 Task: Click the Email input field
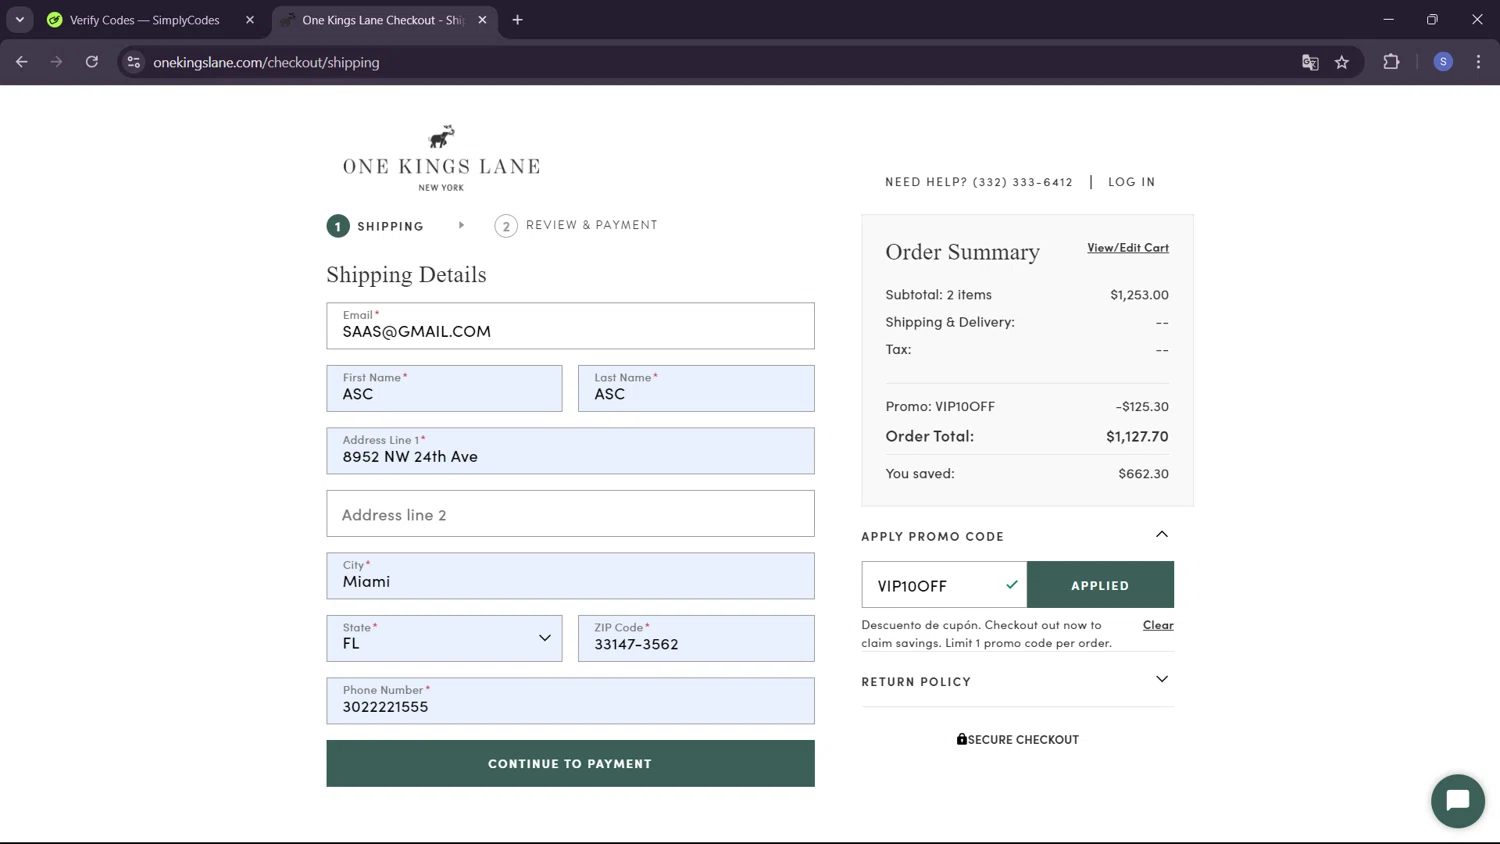point(570,326)
